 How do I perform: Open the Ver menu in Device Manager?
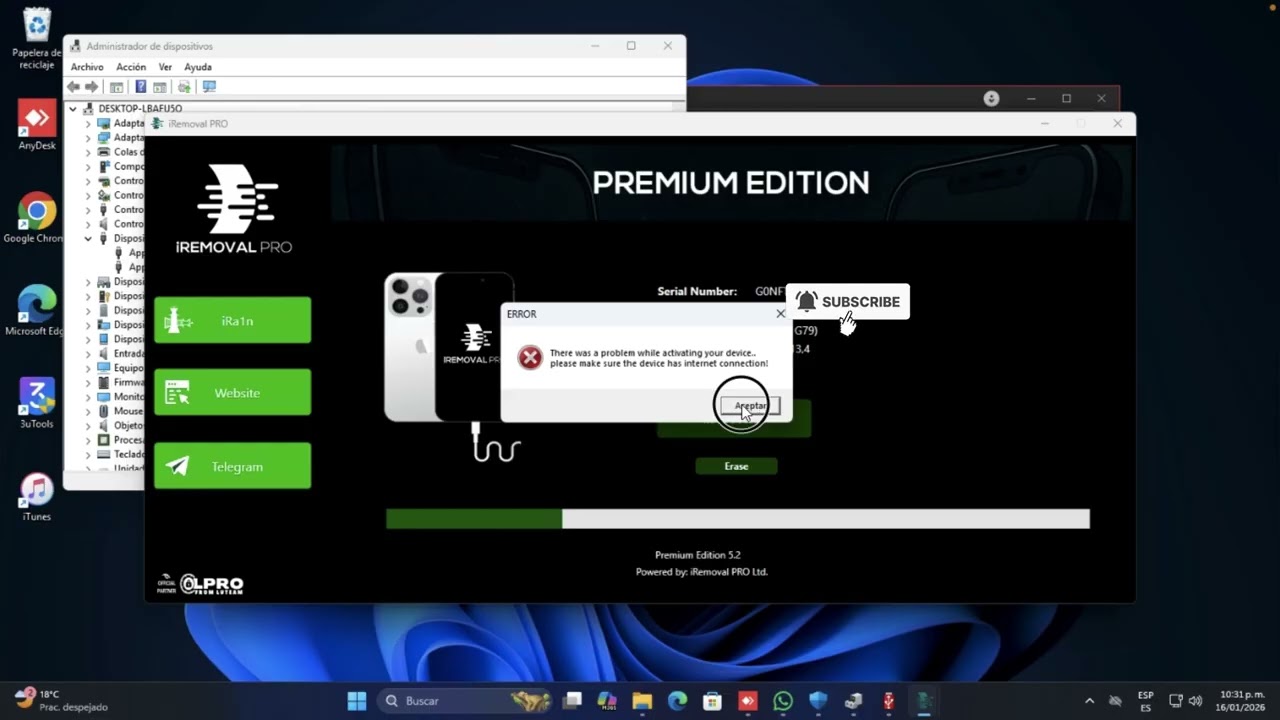[165, 67]
